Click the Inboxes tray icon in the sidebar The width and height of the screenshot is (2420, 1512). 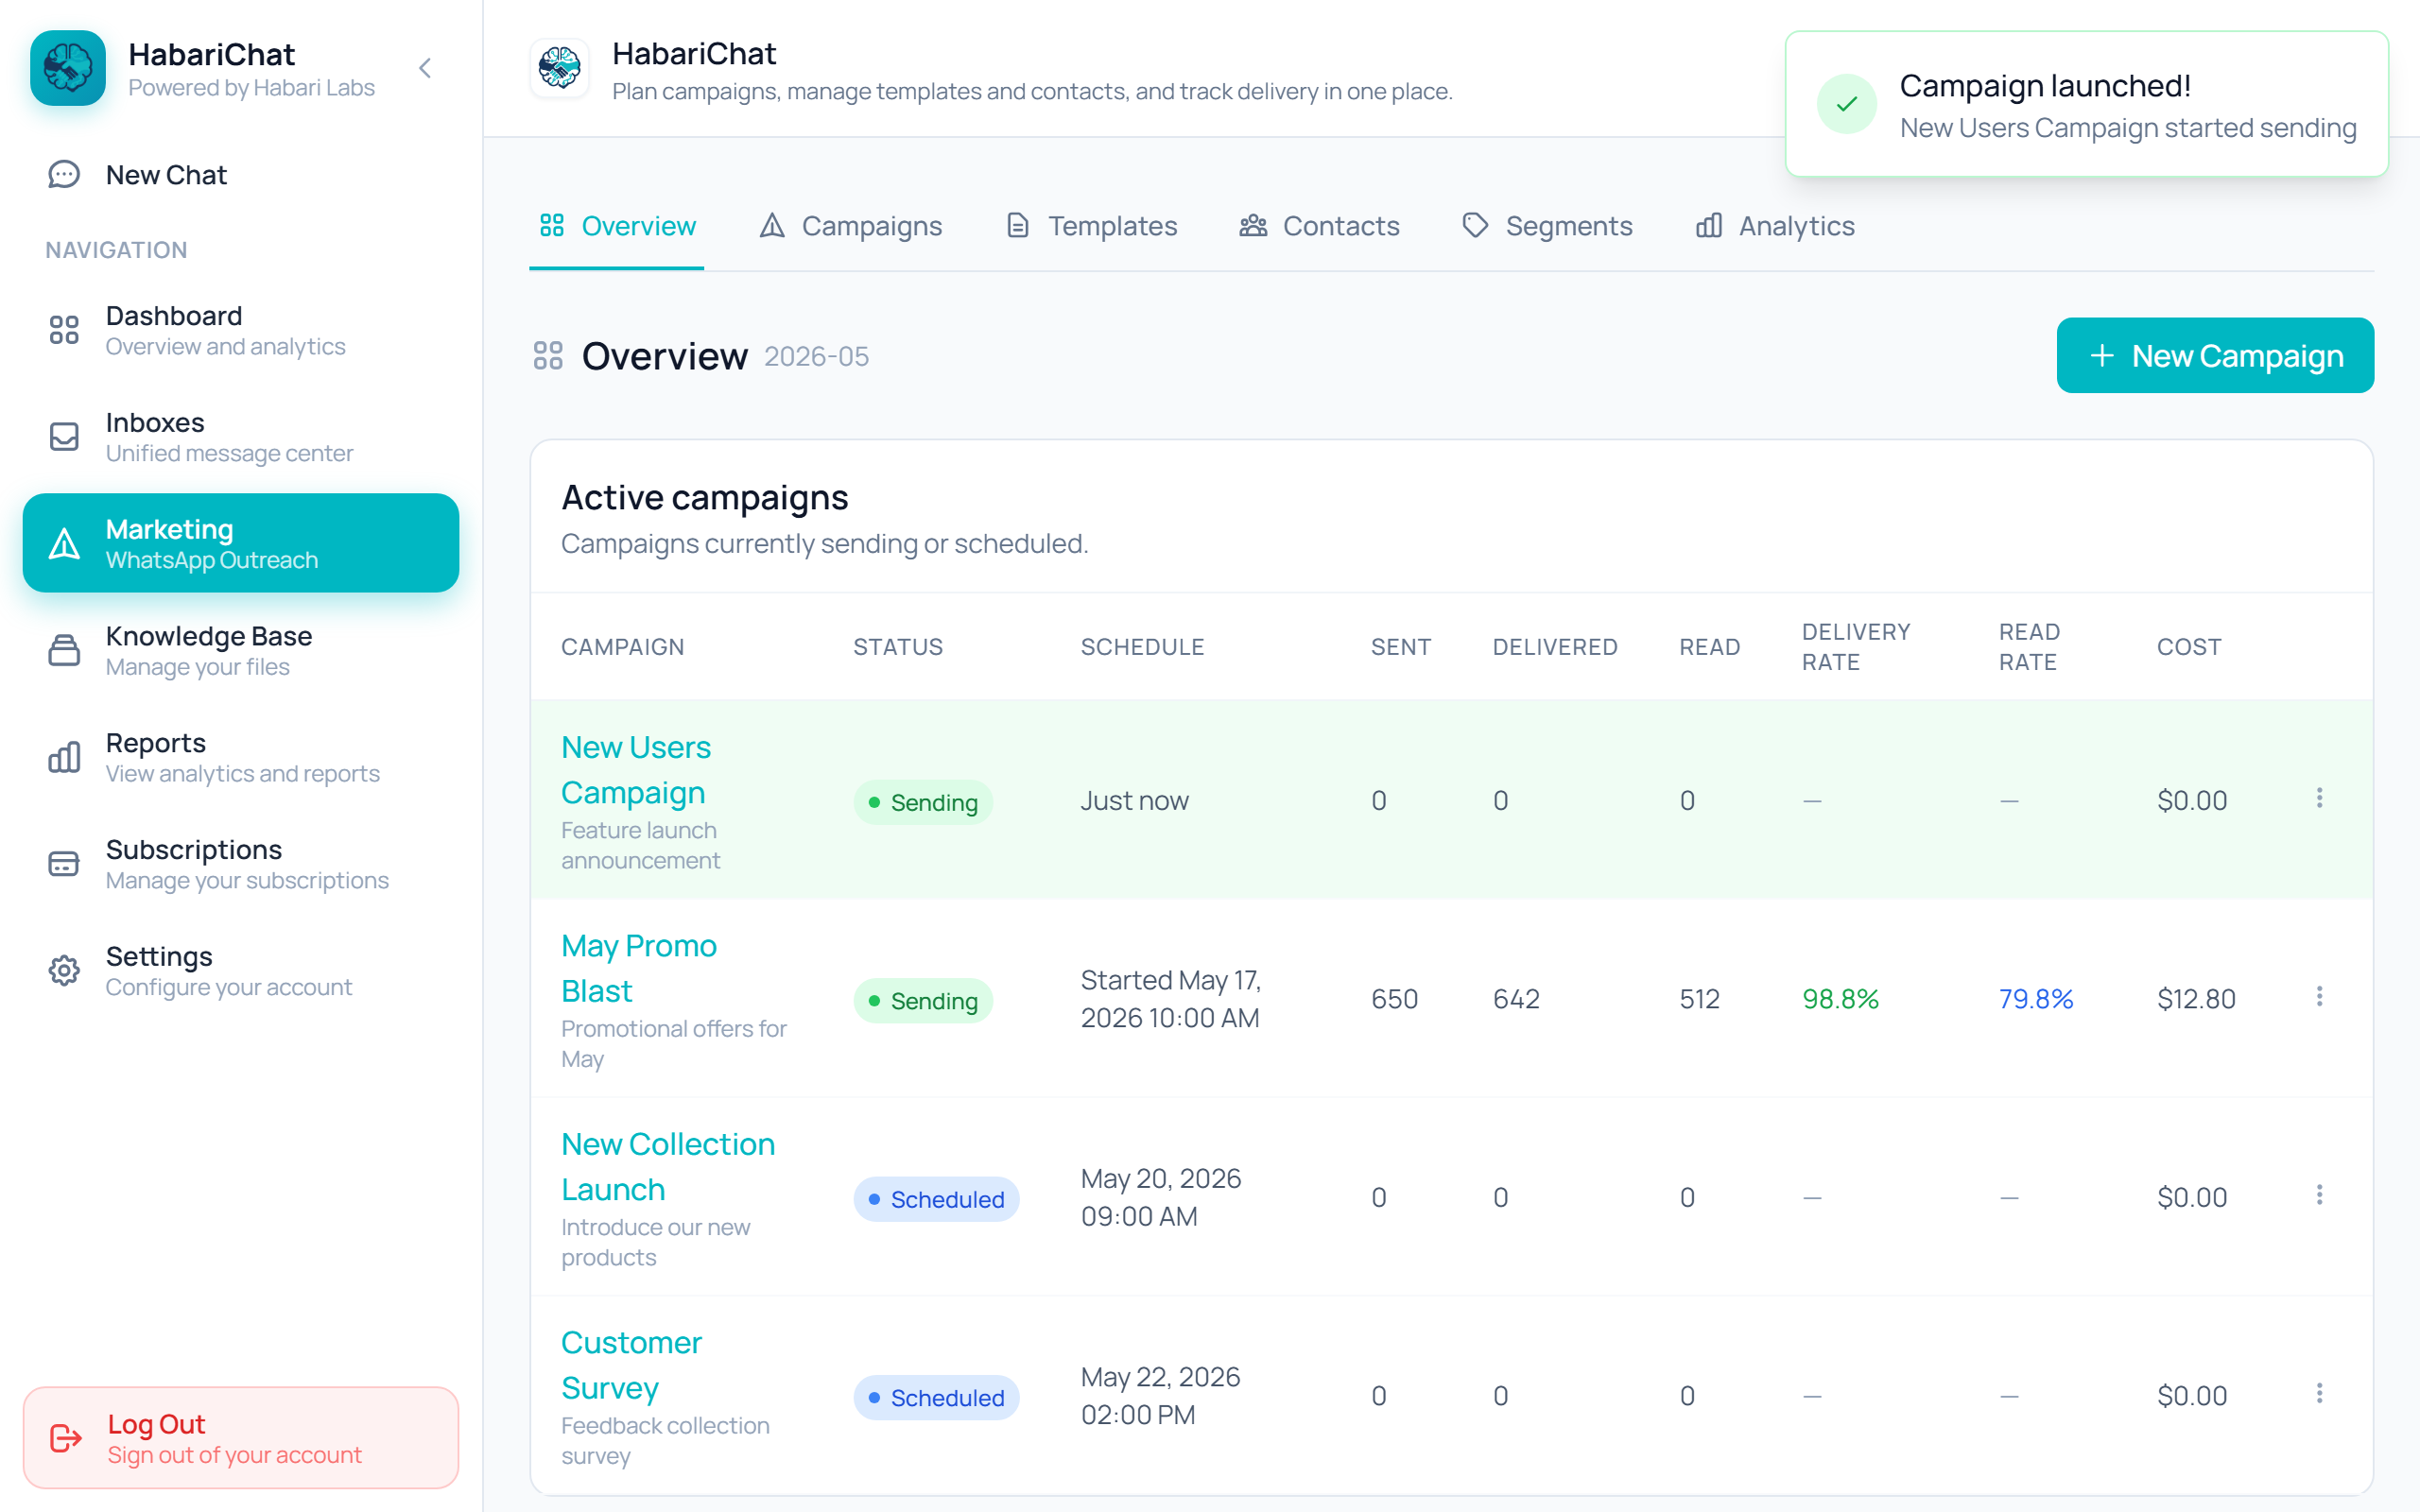tap(64, 437)
